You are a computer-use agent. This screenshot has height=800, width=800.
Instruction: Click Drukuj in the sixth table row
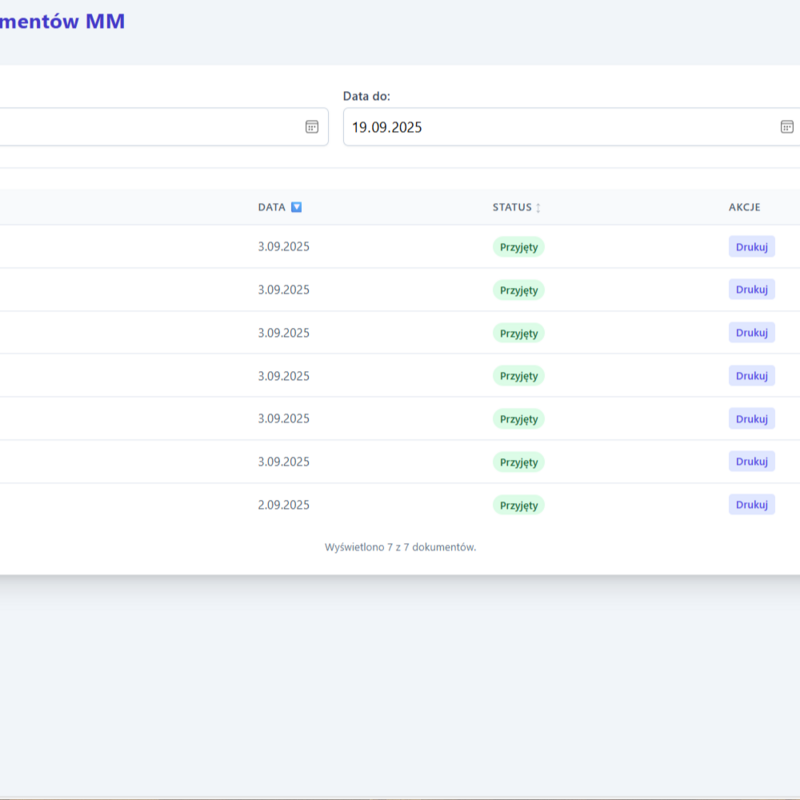[751, 462]
